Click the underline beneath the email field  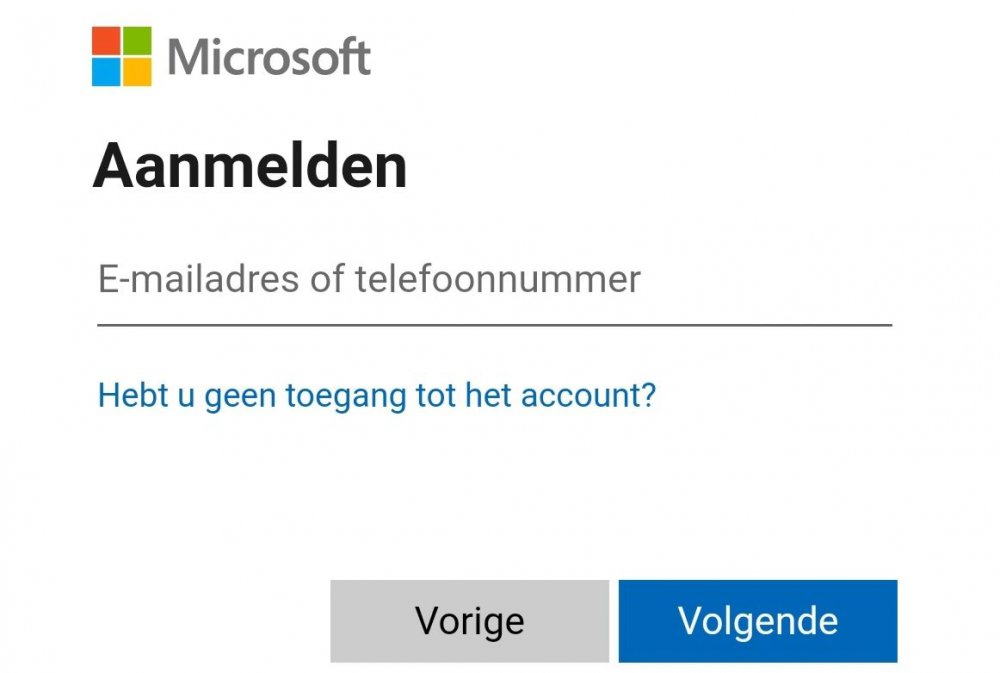[x=494, y=324]
